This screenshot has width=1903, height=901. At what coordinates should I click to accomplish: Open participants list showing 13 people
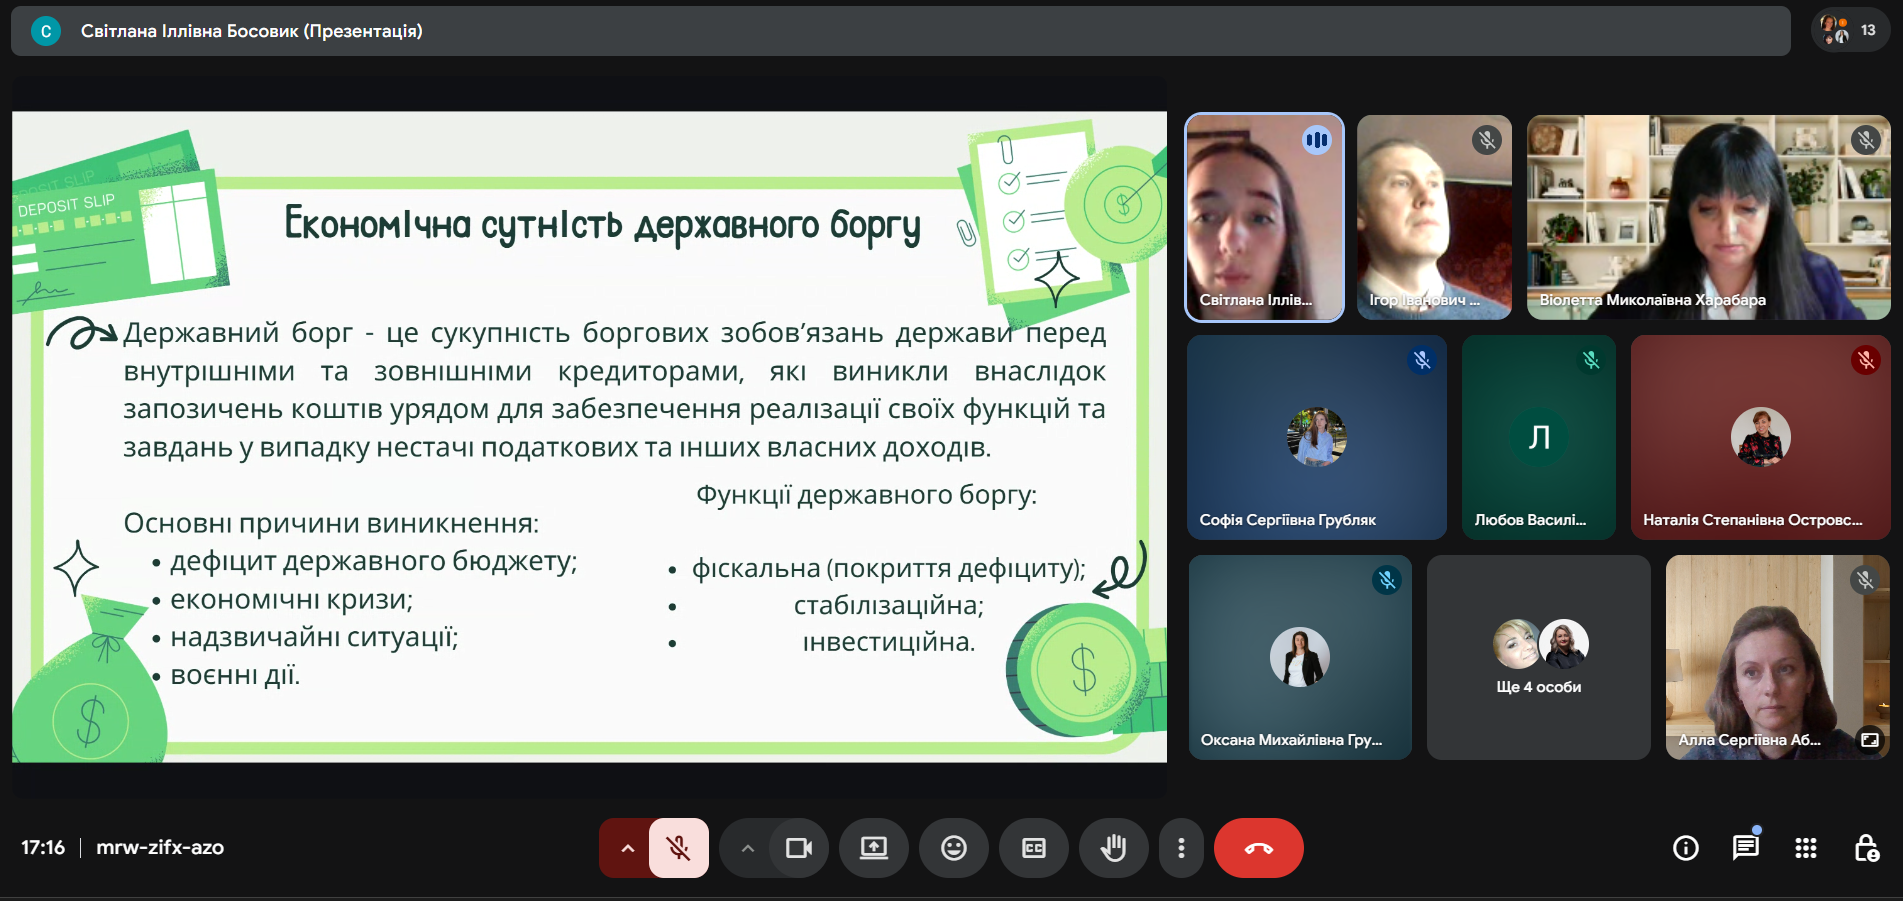(x=1850, y=30)
